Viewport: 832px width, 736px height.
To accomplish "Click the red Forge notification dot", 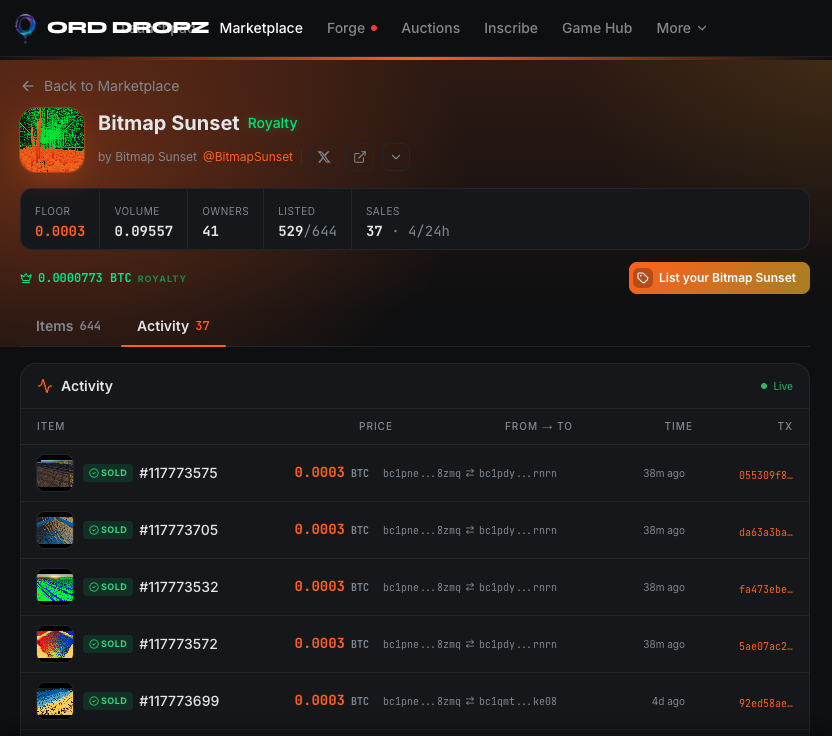I will tap(374, 28).
